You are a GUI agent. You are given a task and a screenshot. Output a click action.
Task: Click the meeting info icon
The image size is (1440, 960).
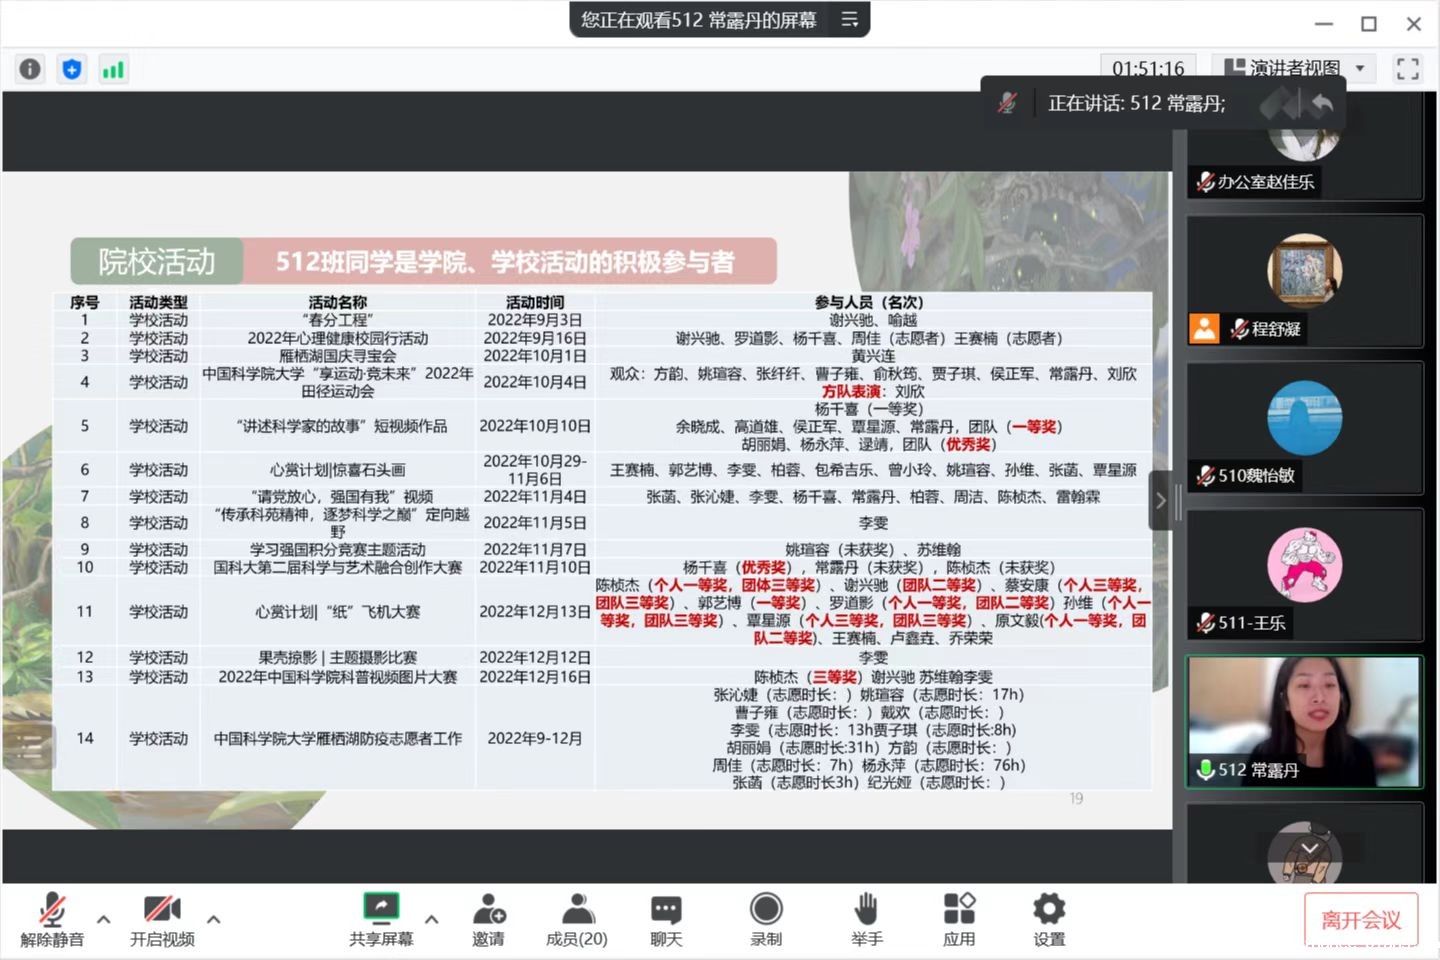coord(30,69)
